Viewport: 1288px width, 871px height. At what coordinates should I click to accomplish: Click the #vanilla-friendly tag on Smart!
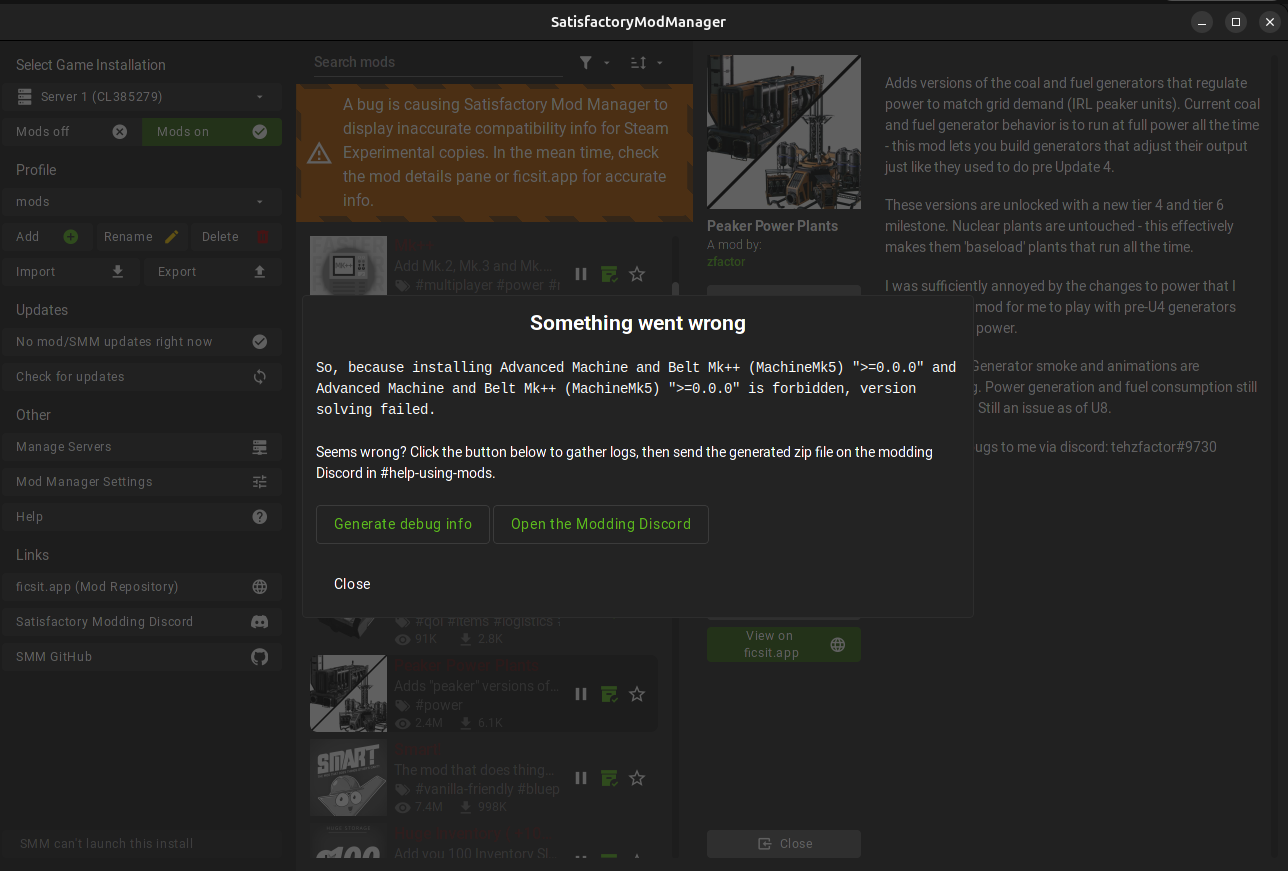coord(464,790)
